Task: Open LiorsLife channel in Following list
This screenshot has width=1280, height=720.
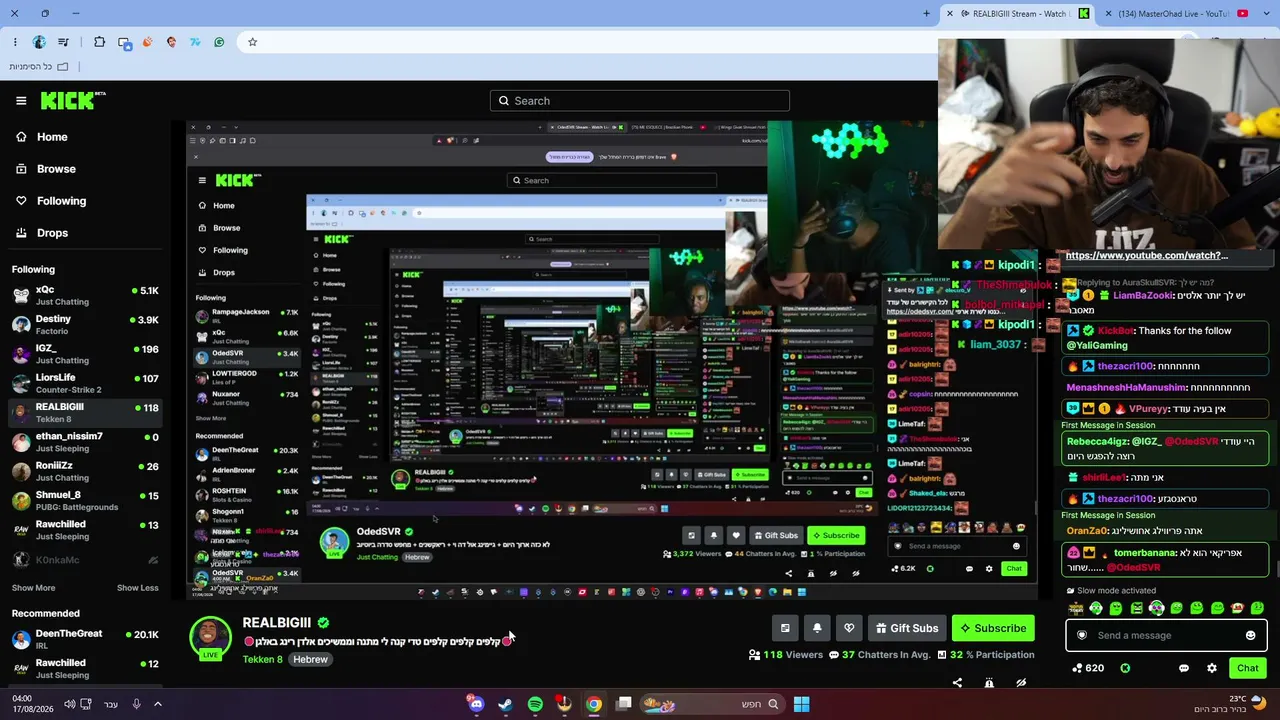Action: [85, 383]
